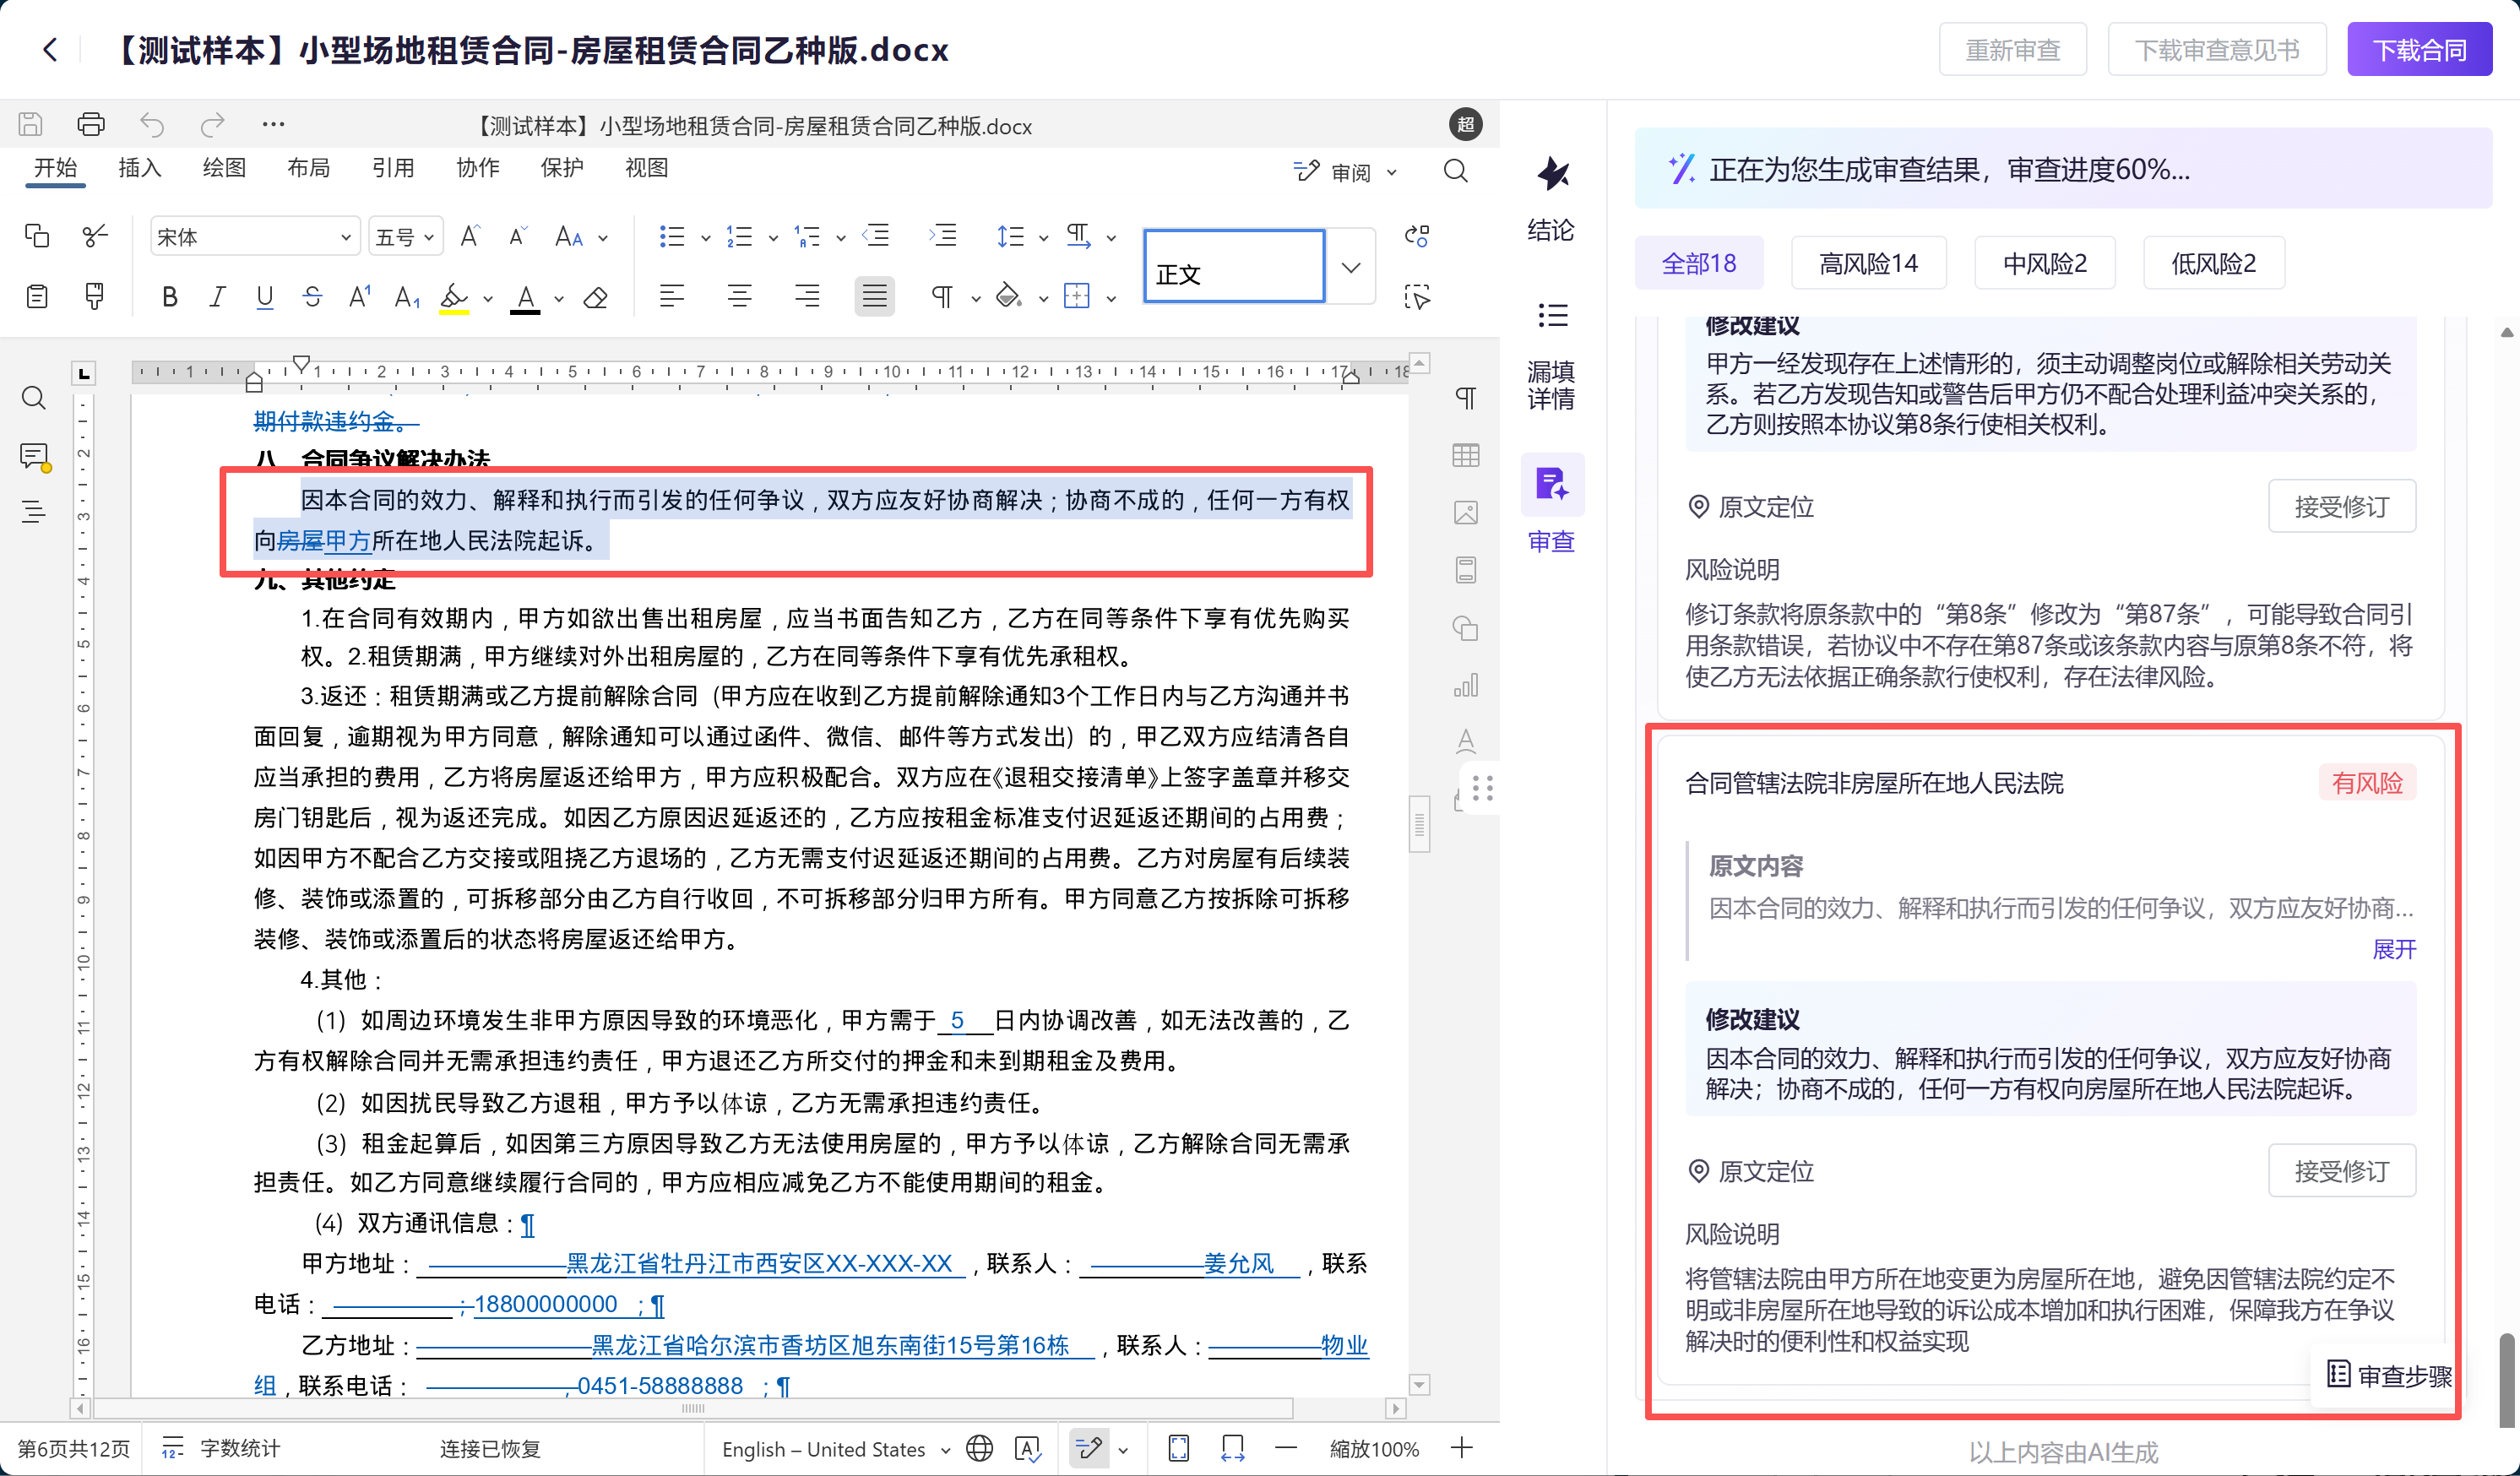Open the search magnifier in ribbon
The width and height of the screenshot is (2520, 1476).
point(1455,171)
